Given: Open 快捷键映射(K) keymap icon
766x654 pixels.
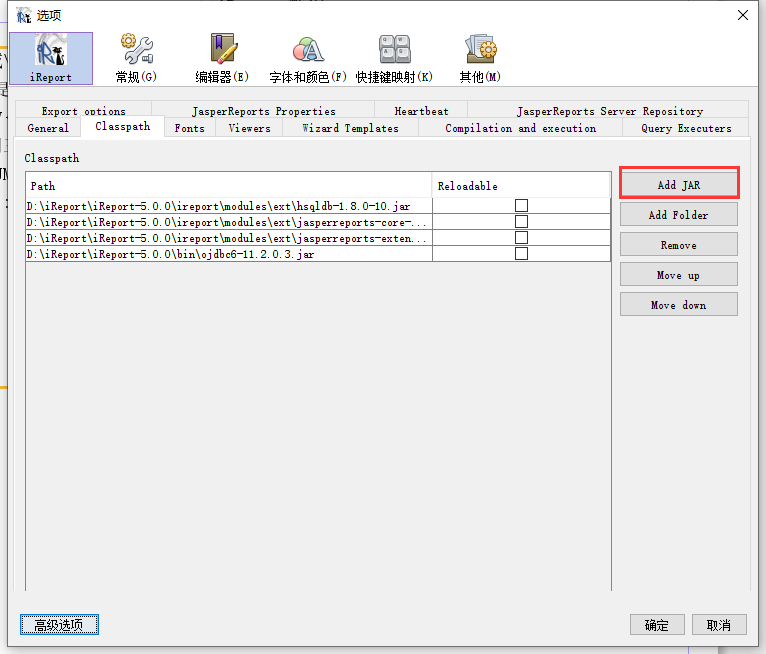Looking at the screenshot, I should (x=394, y=58).
